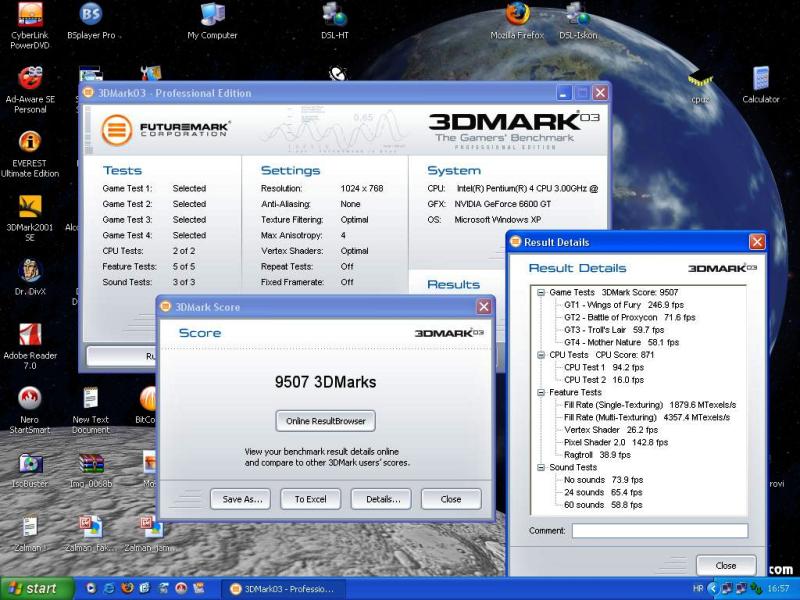Click the To Excel button
The image size is (800, 600).
coord(310,499)
